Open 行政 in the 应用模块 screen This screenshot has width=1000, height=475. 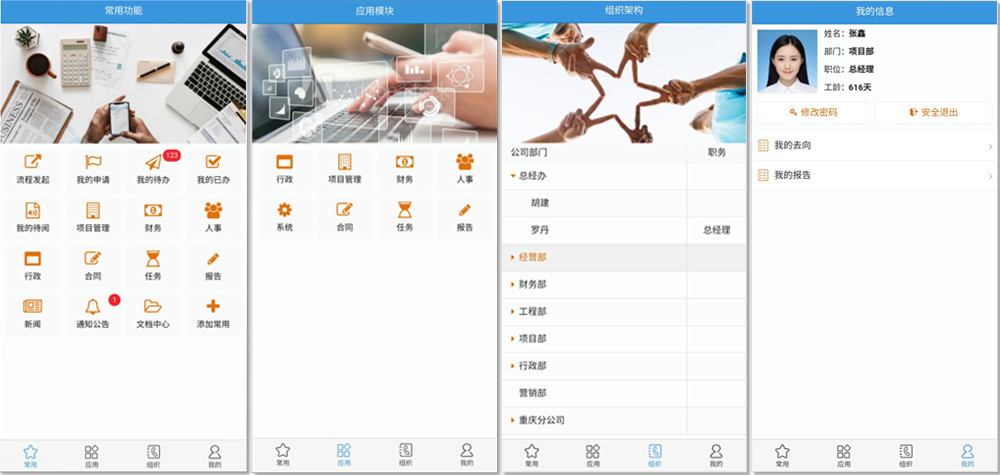284,169
